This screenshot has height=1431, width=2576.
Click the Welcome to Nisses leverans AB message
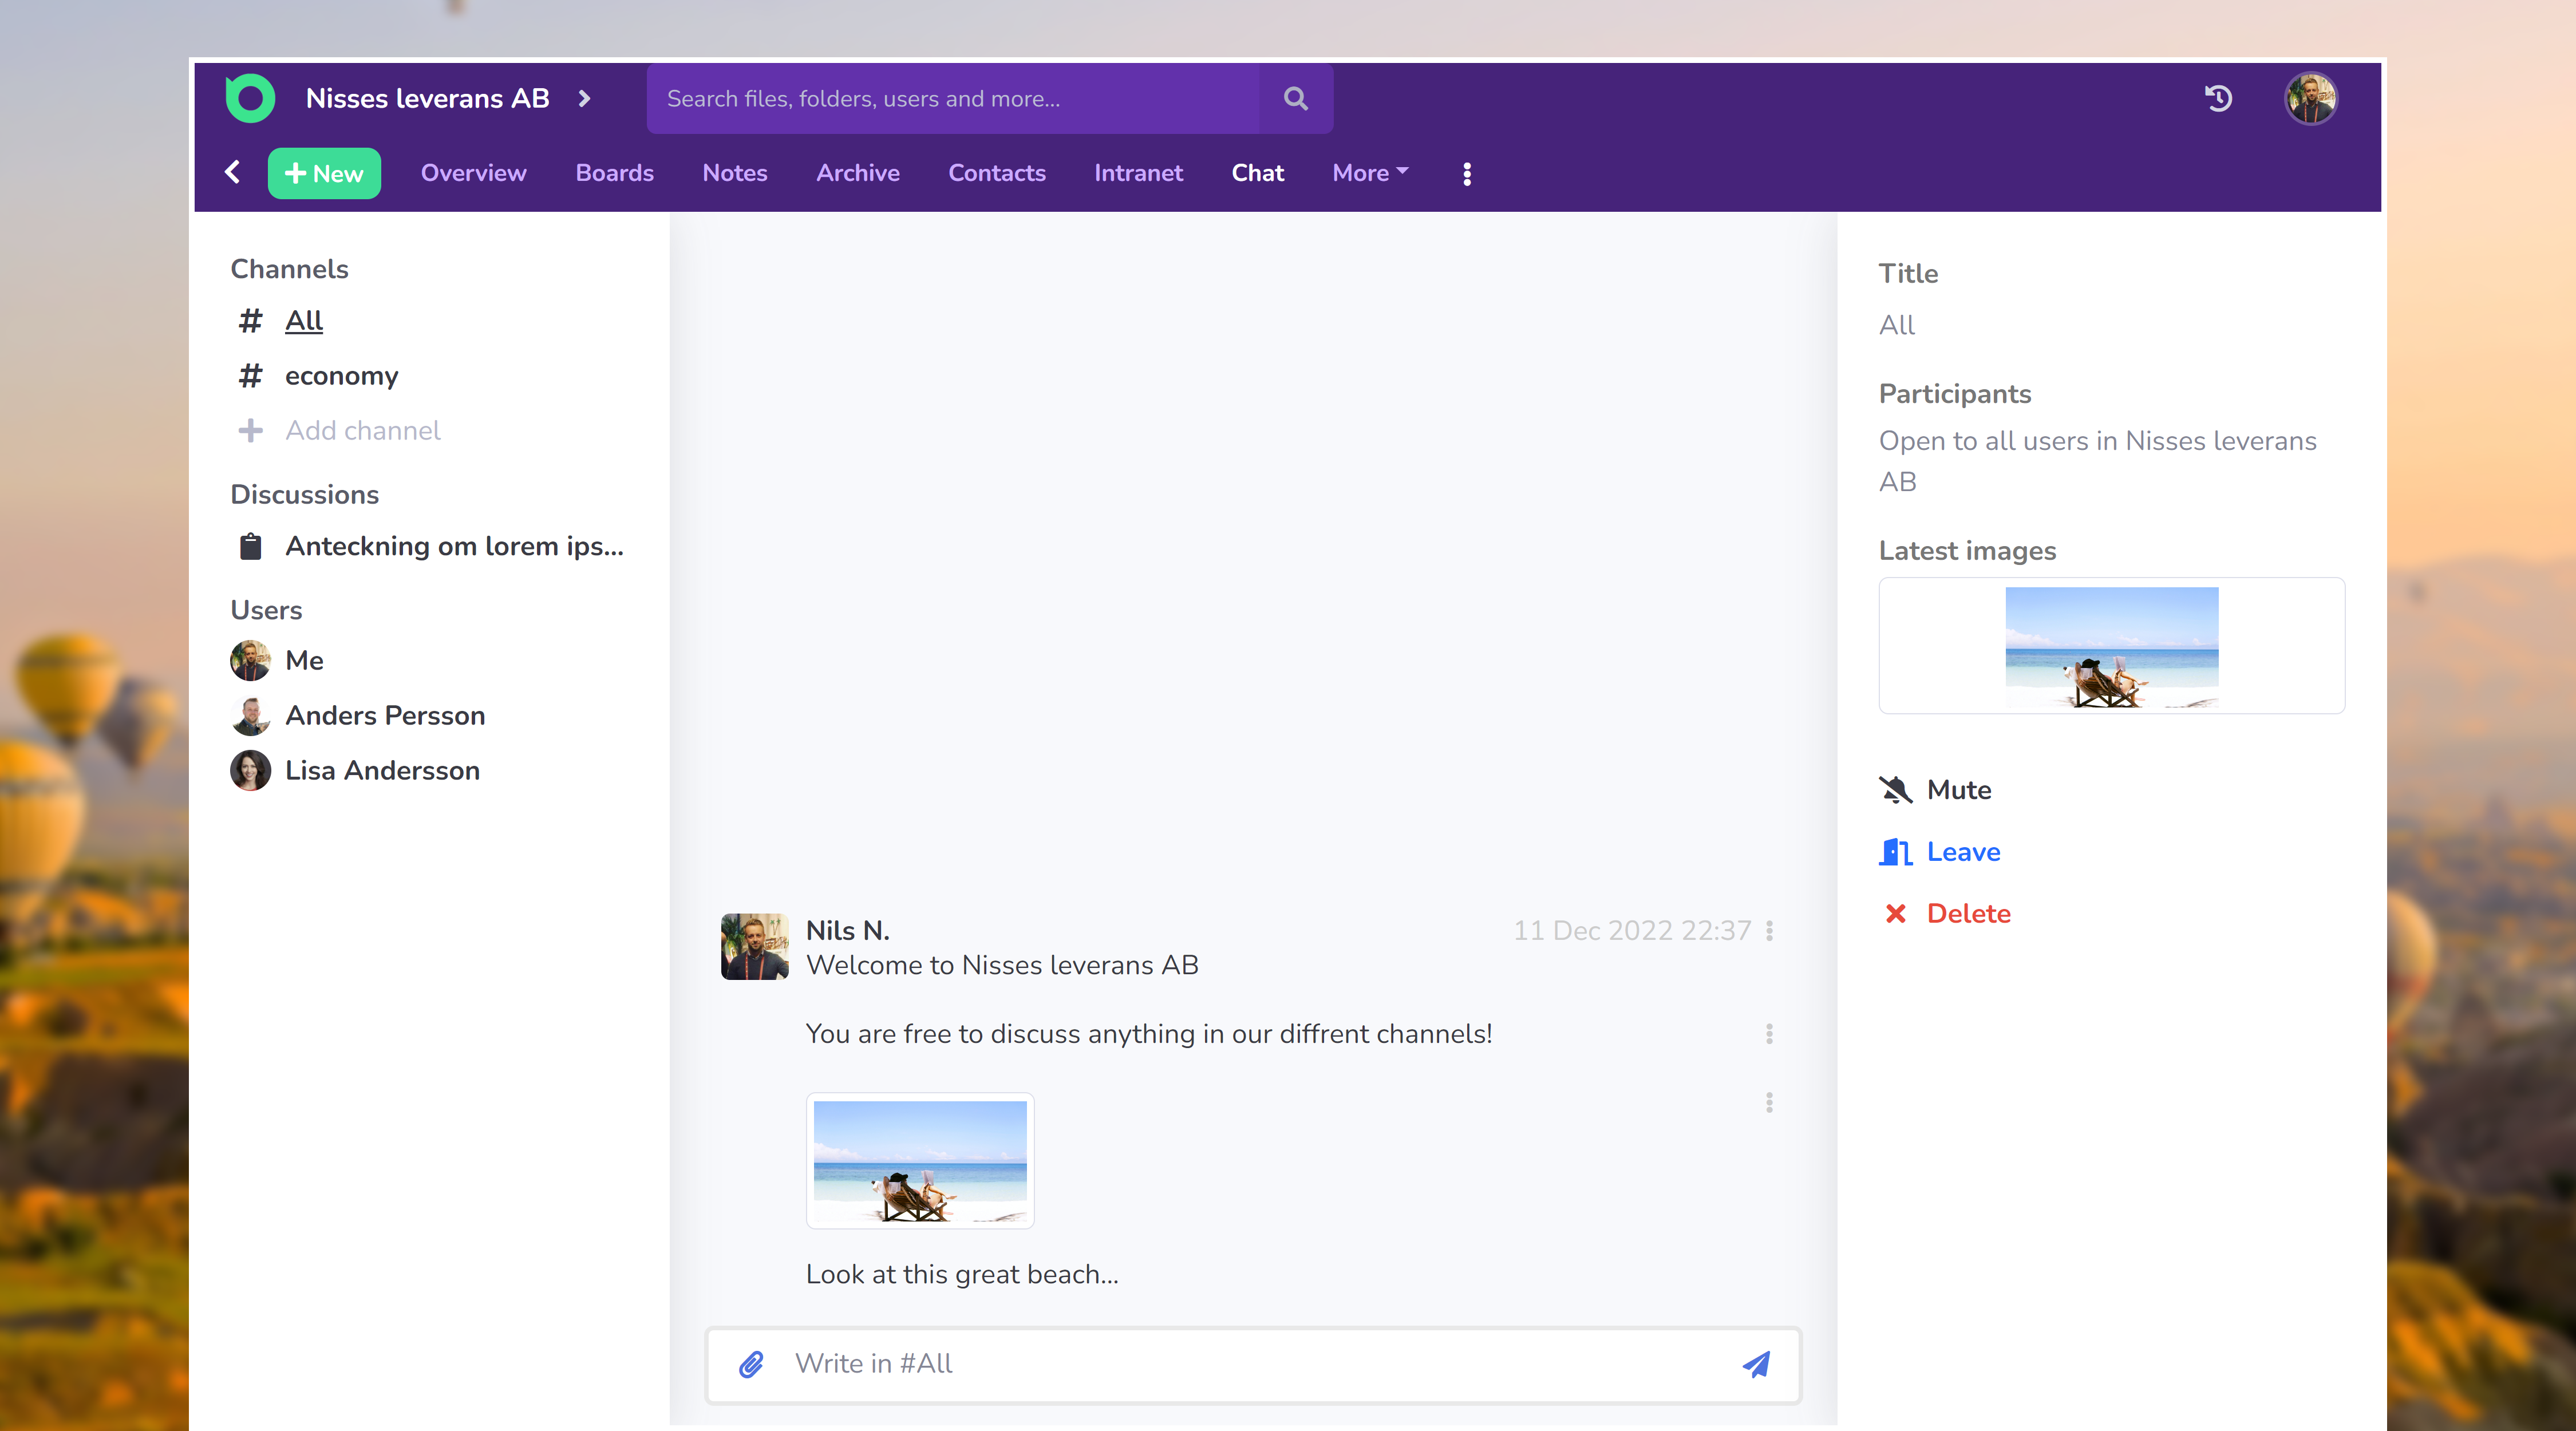pos(1002,965)
